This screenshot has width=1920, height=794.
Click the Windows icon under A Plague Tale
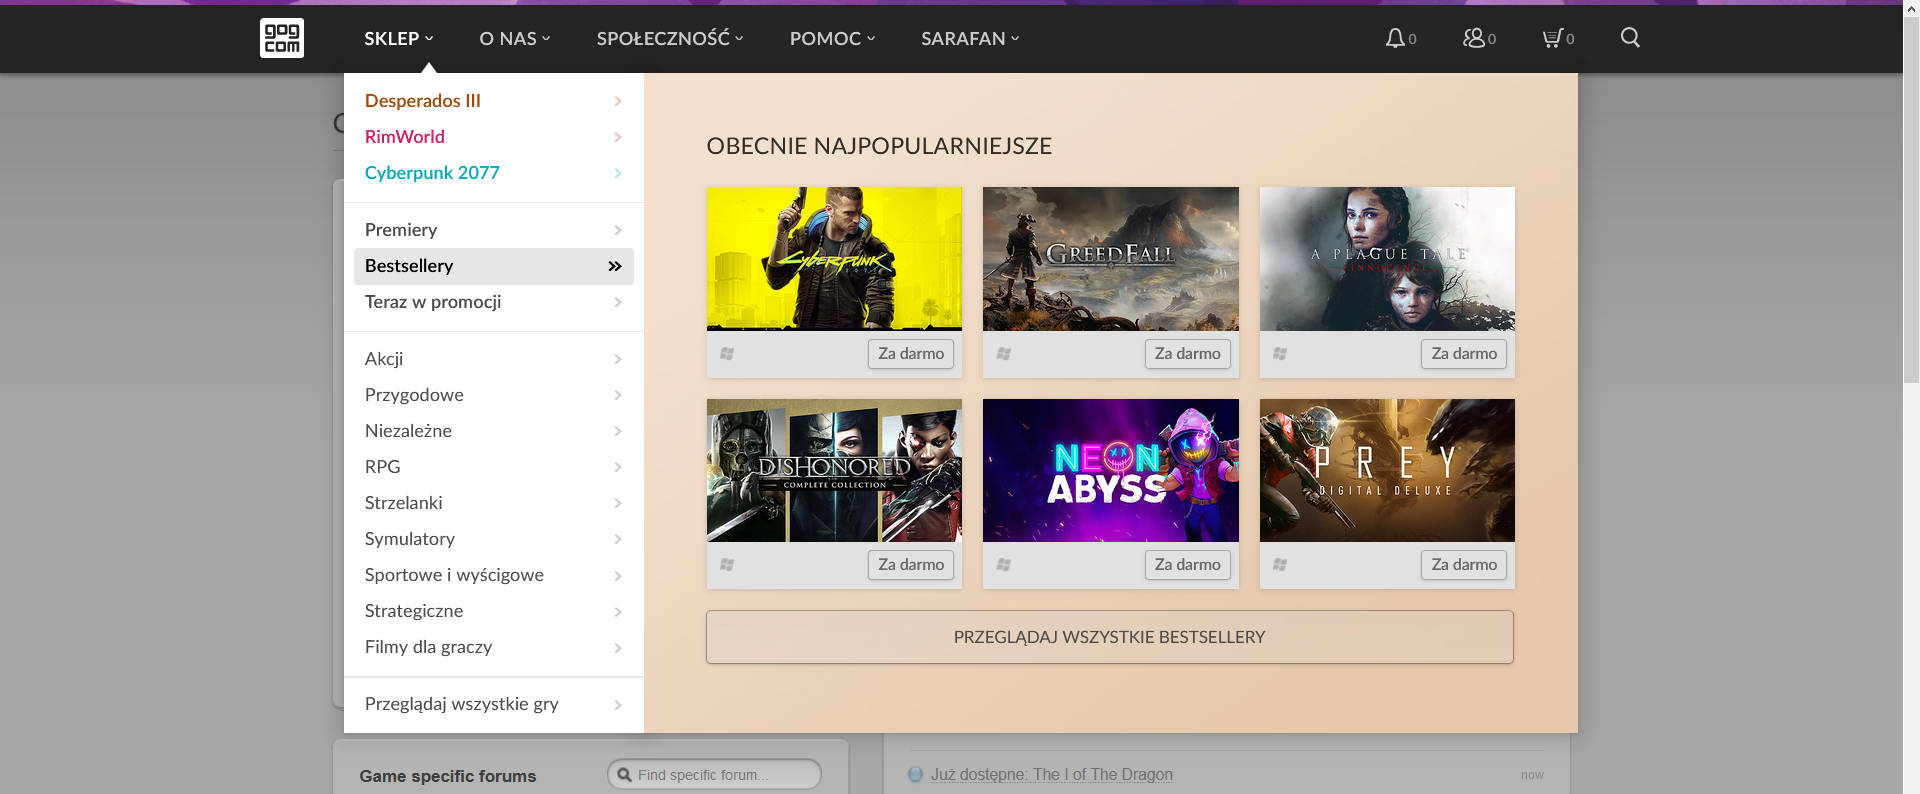coord(1280,354)
